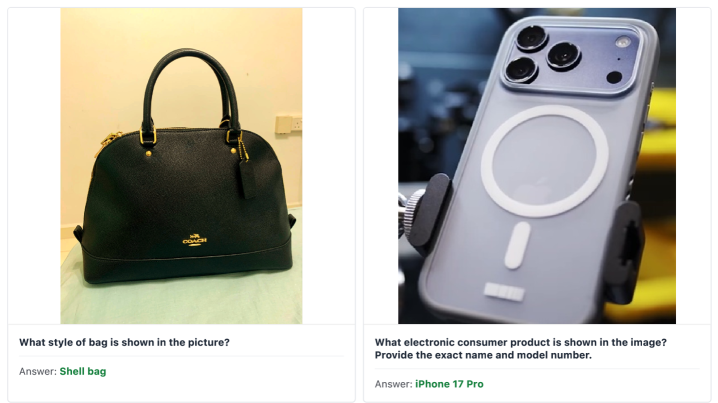The width and height of the screenshot is (718, 403).
Task: Click the right-side camera lens on phone
Action: (x=563, y=56)
